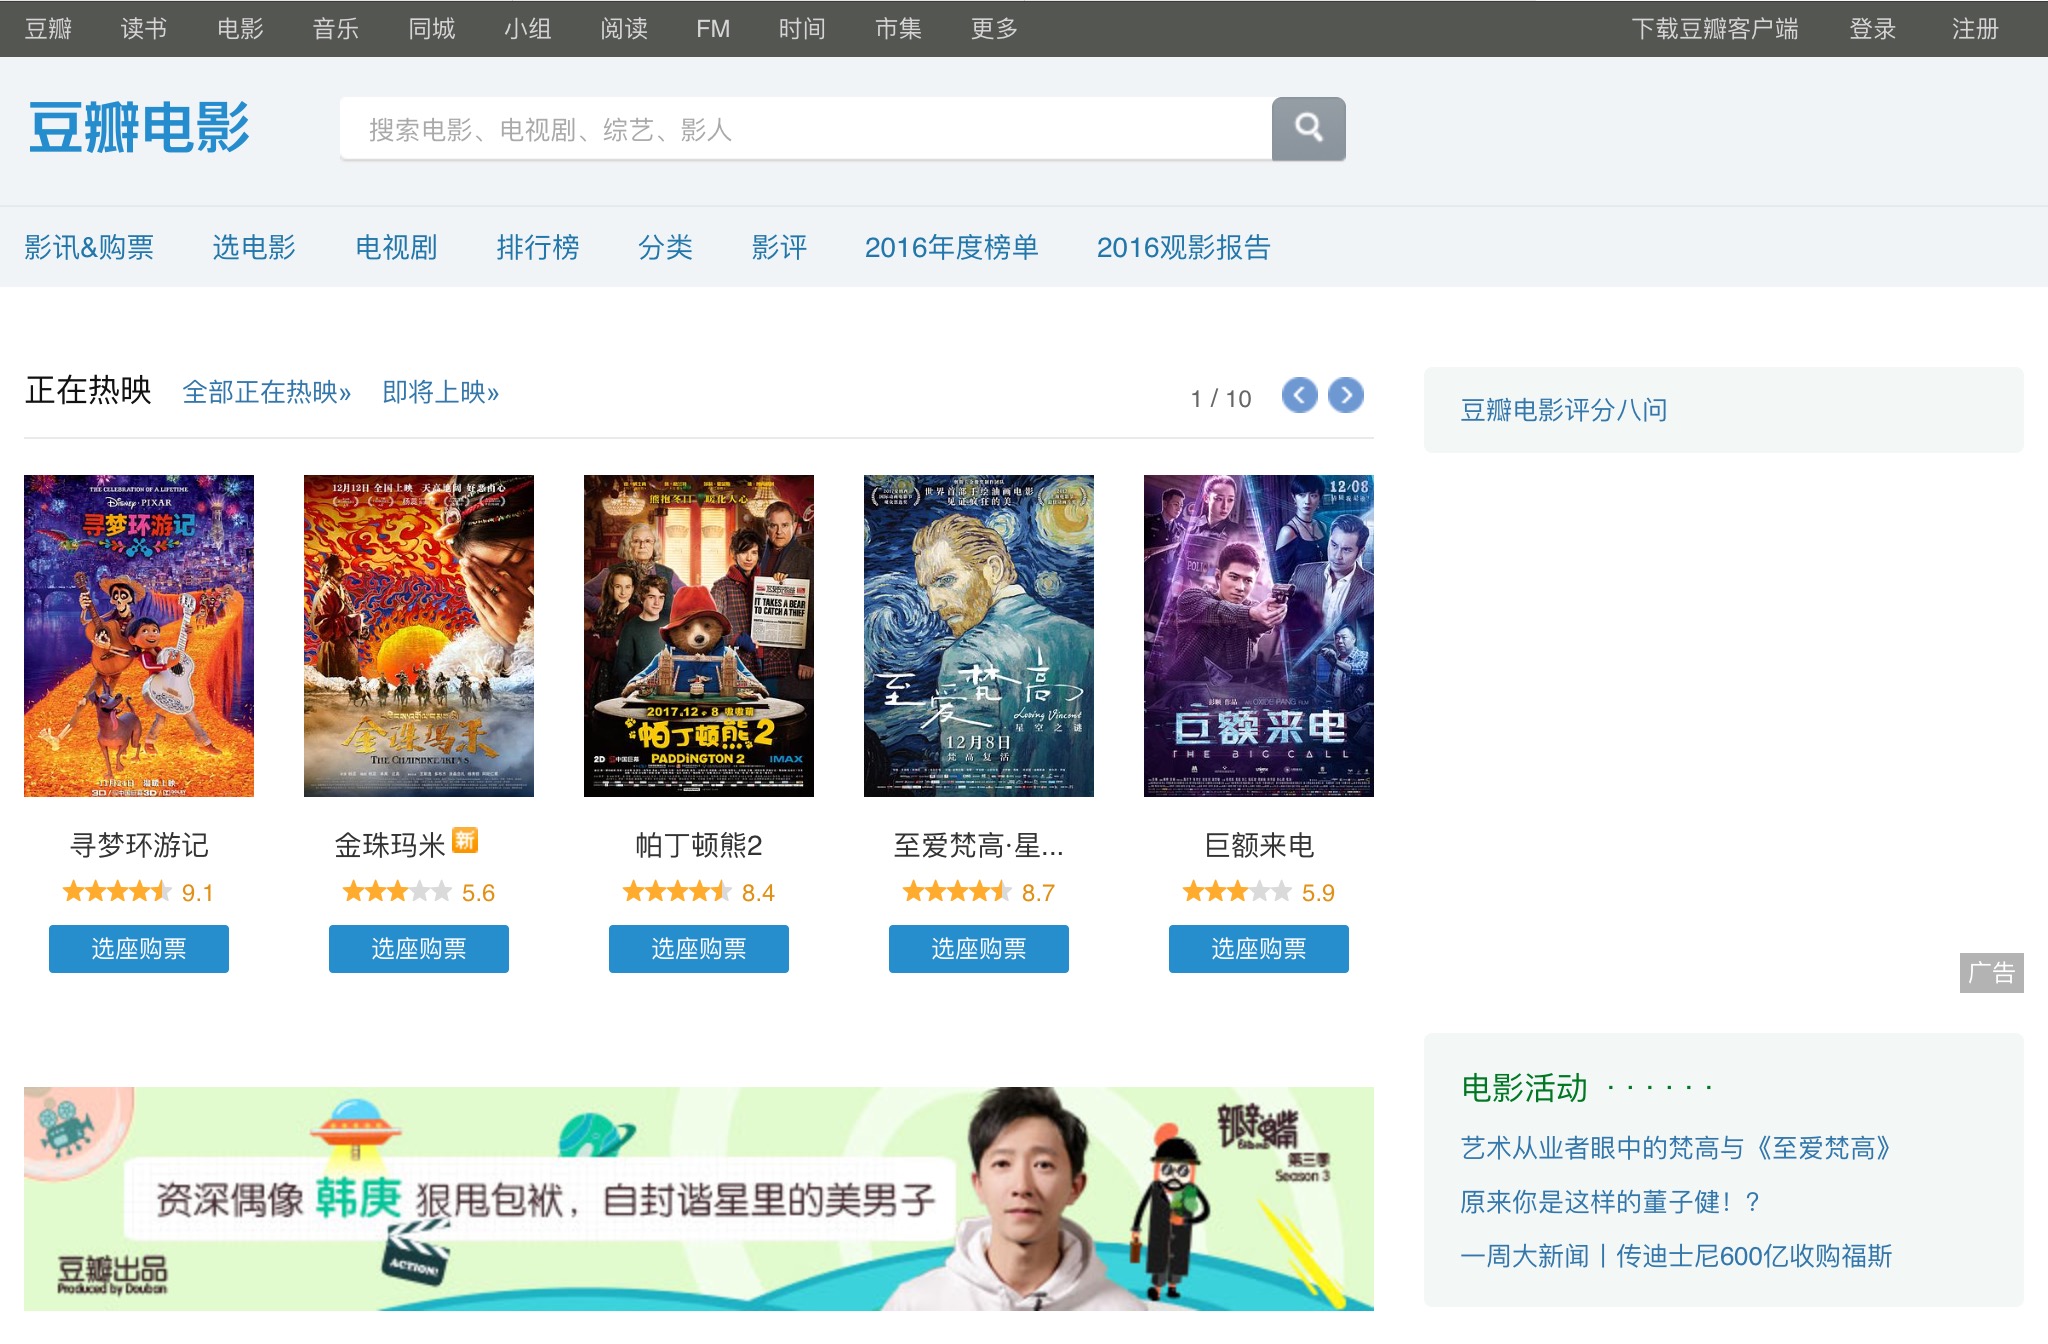Click star rating of 寻梦环游记
The image size is (2048, 1344).
pos(117,891)
